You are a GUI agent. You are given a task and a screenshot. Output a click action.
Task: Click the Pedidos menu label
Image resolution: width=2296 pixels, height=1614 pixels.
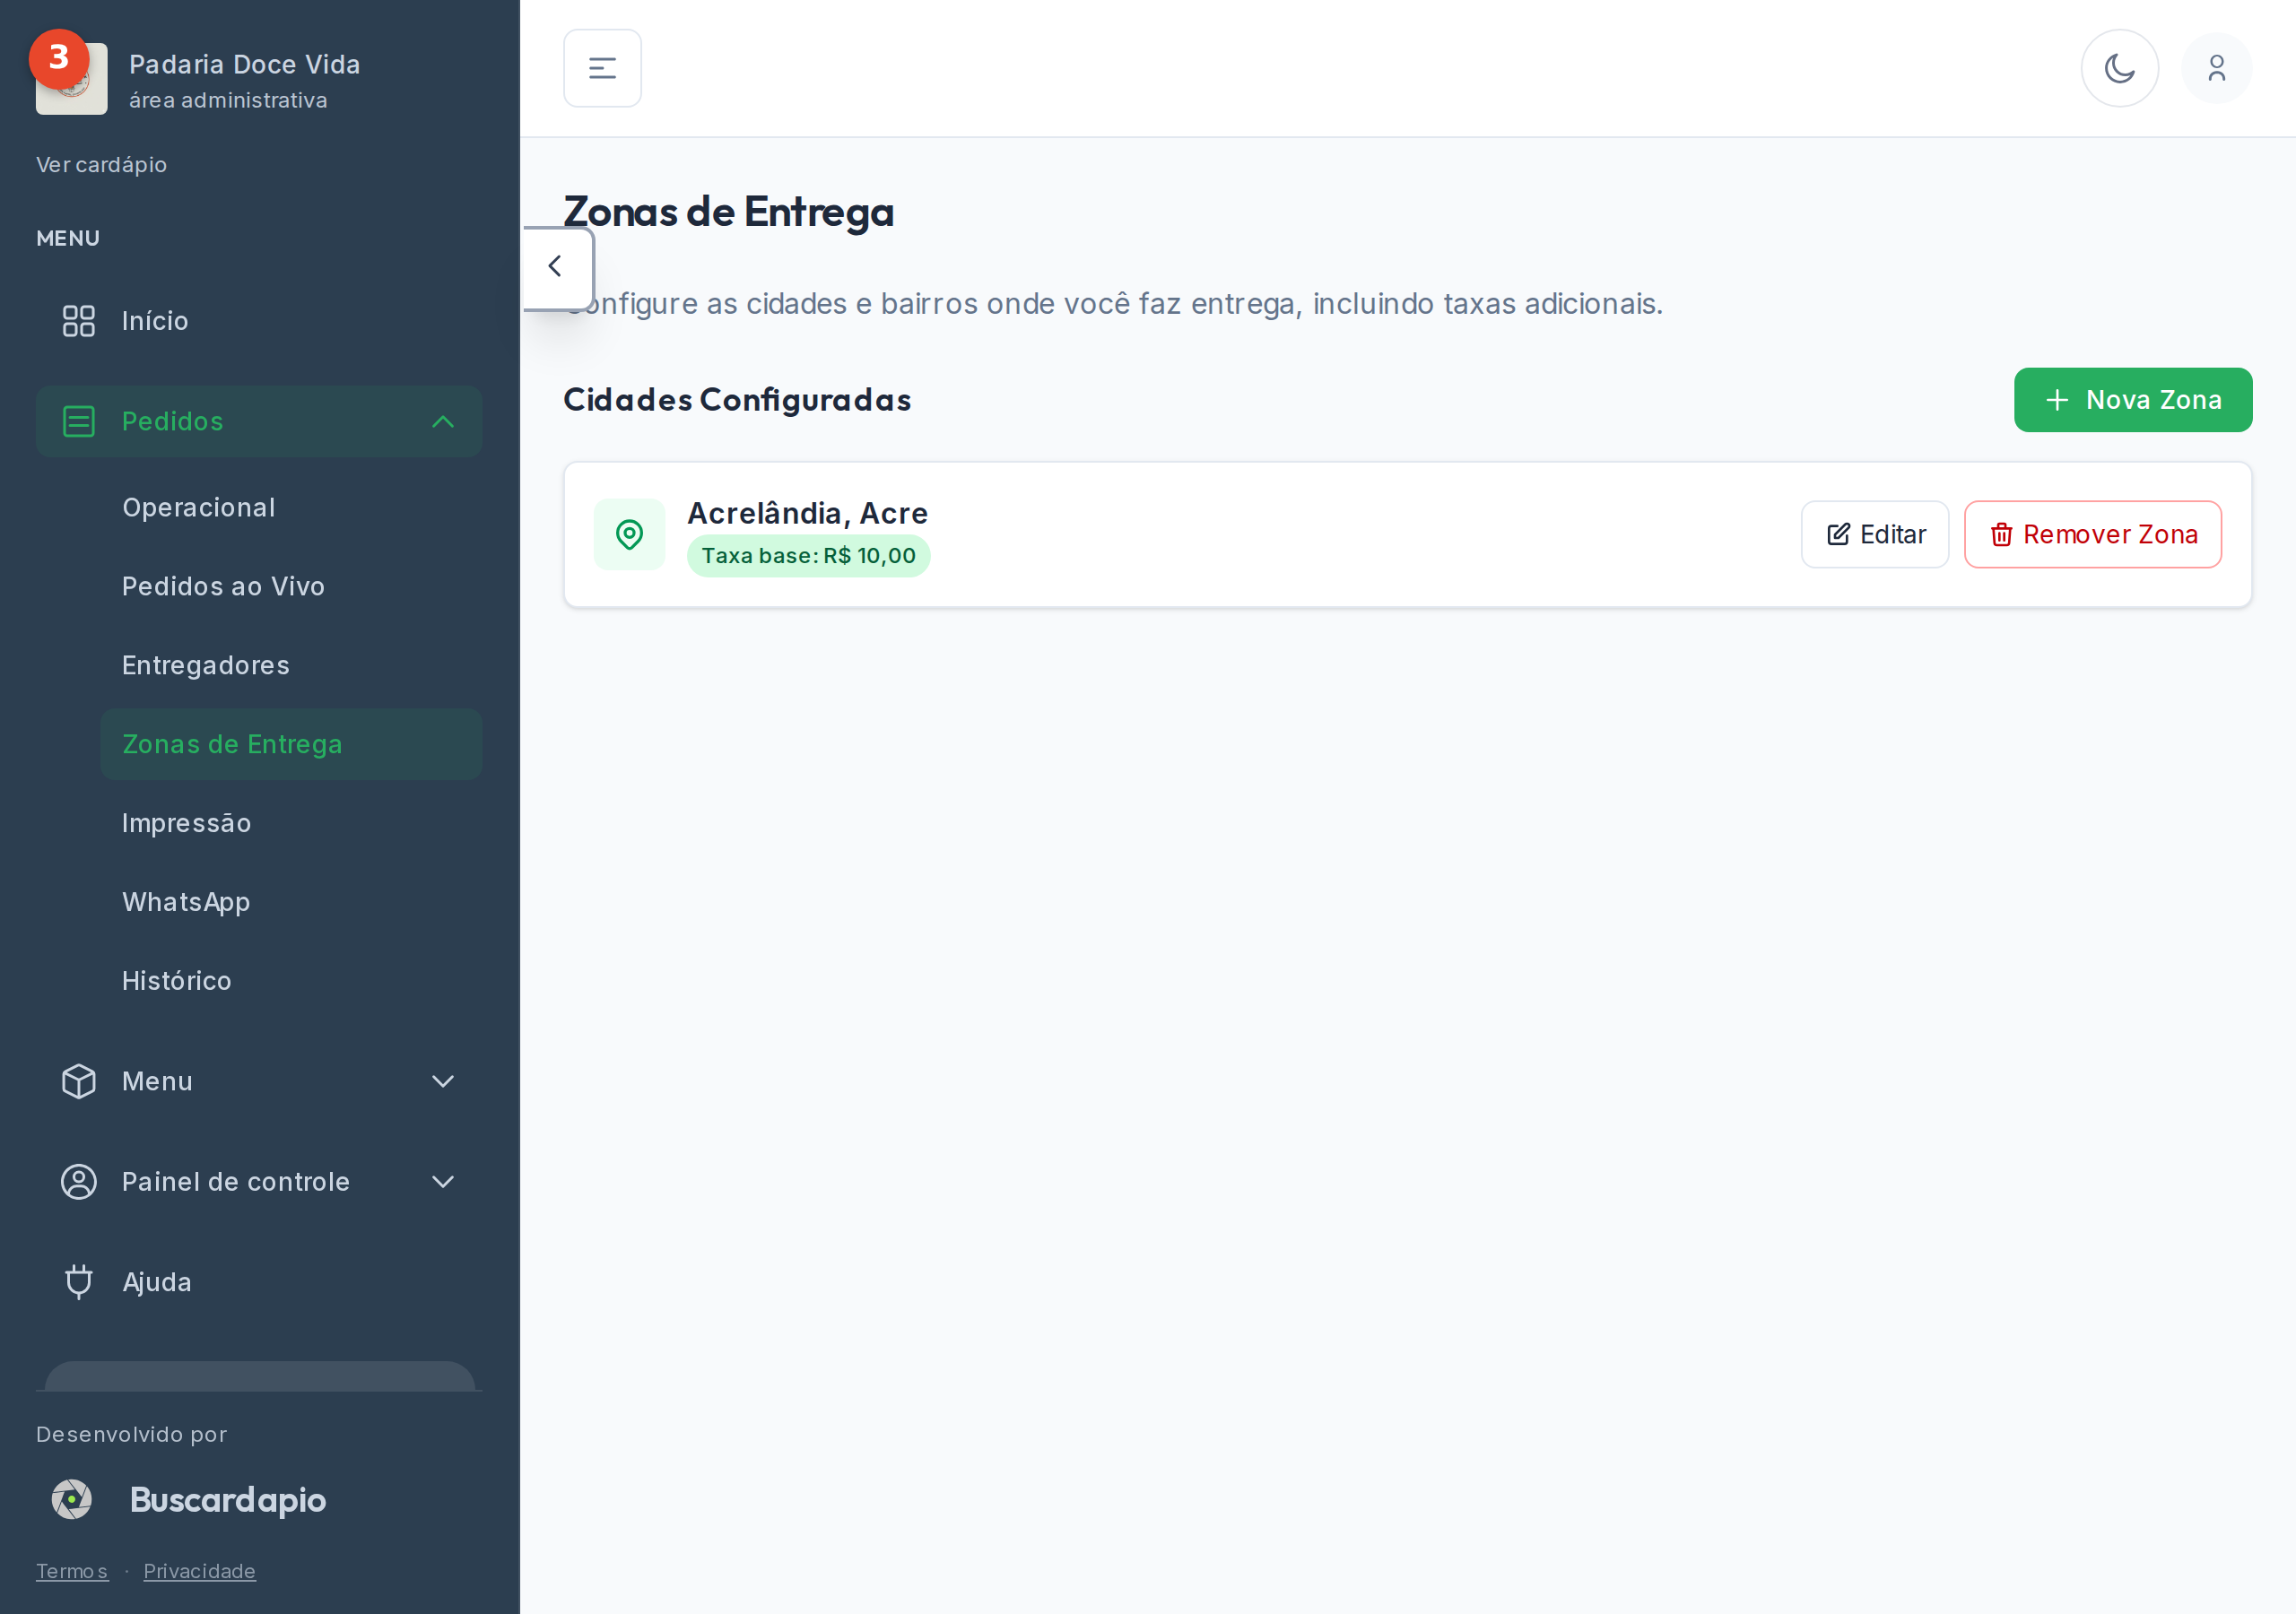[172, 422]
